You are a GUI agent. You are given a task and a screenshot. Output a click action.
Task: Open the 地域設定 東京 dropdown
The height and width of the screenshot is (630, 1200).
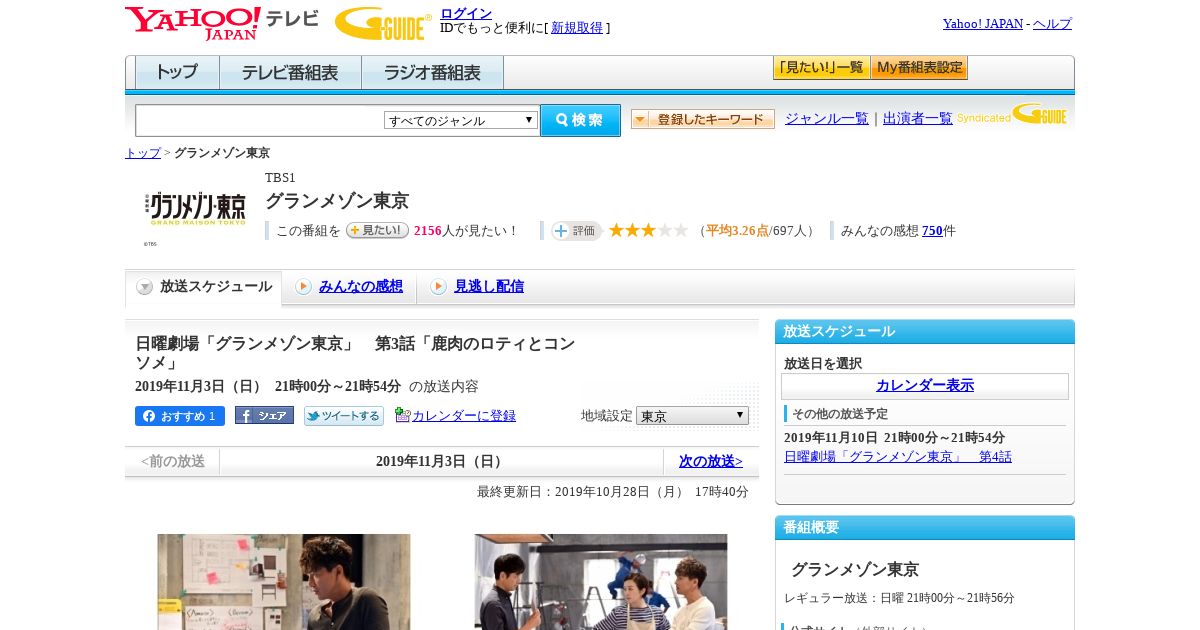coord(692,415)
